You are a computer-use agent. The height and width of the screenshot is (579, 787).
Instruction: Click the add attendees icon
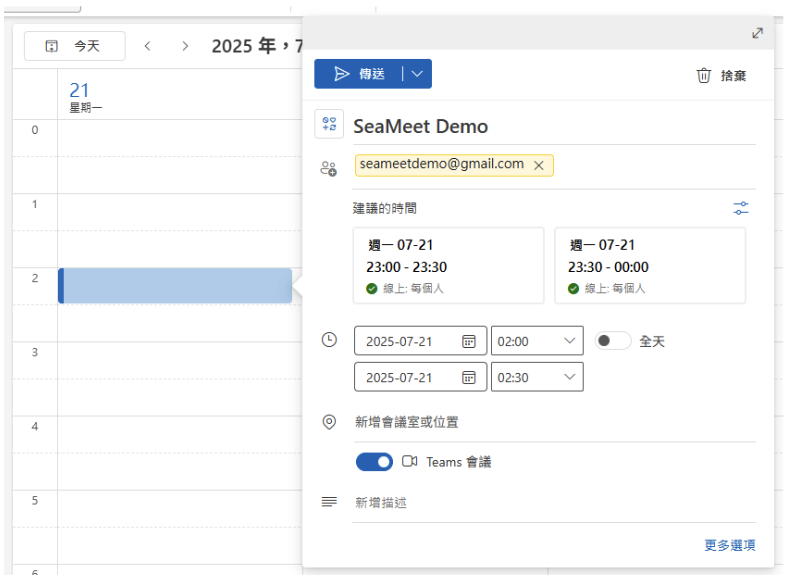click(x=329, y=169)
